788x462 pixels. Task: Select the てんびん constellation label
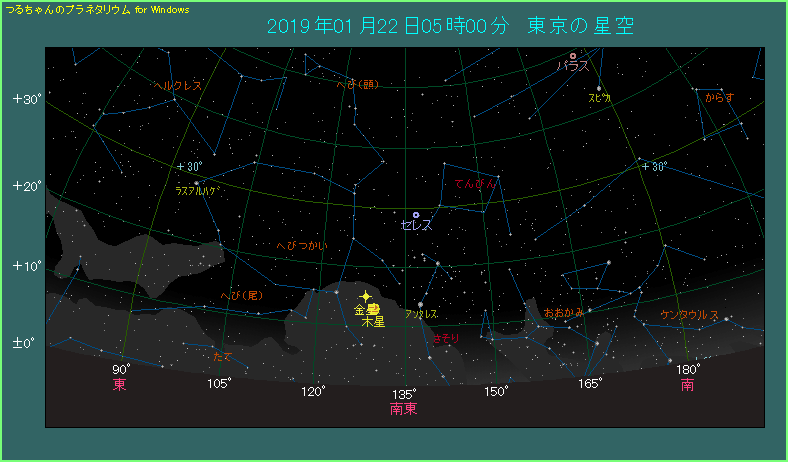coord(476,184)
